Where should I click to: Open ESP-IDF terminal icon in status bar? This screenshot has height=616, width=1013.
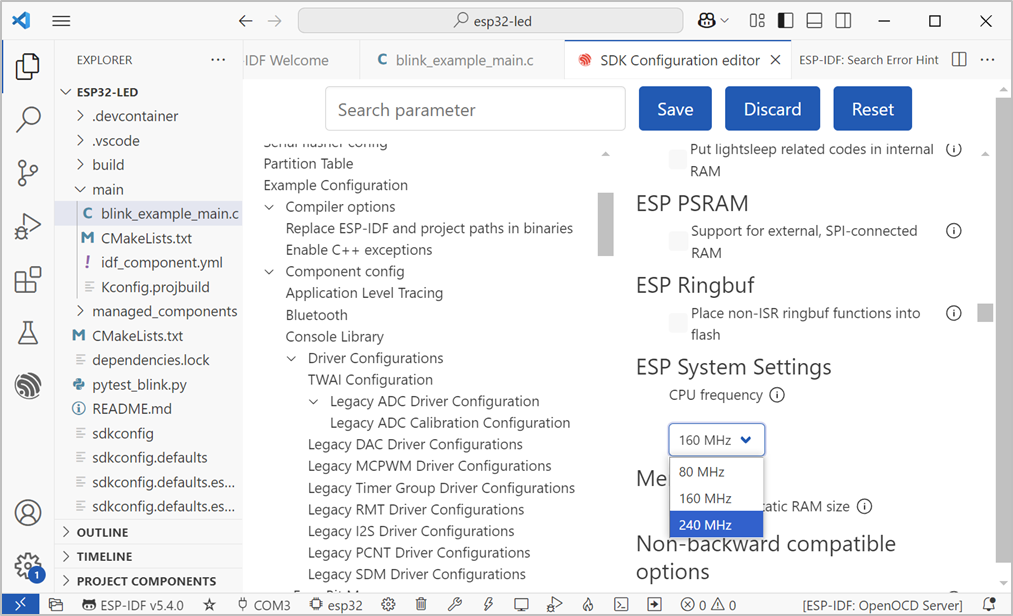[x=621, y=605]
